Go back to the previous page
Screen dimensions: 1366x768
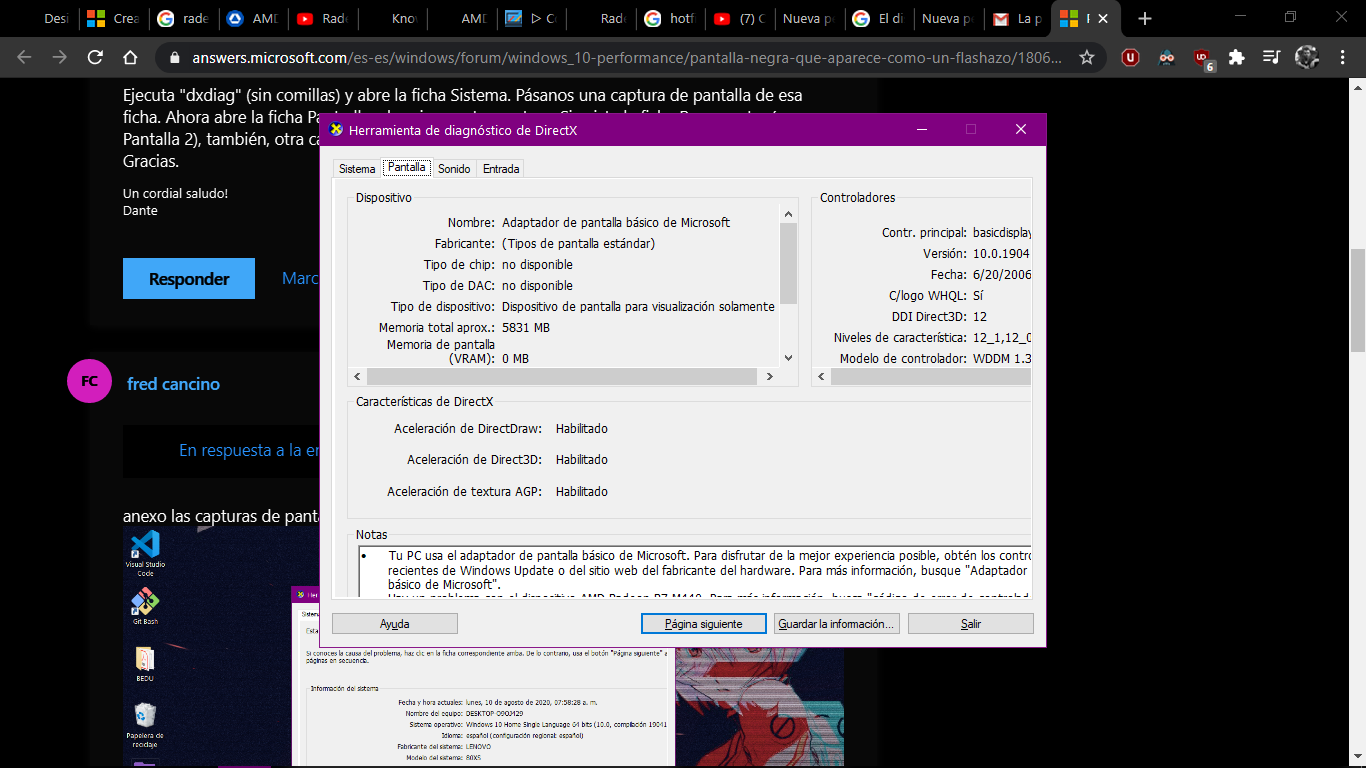24,58
